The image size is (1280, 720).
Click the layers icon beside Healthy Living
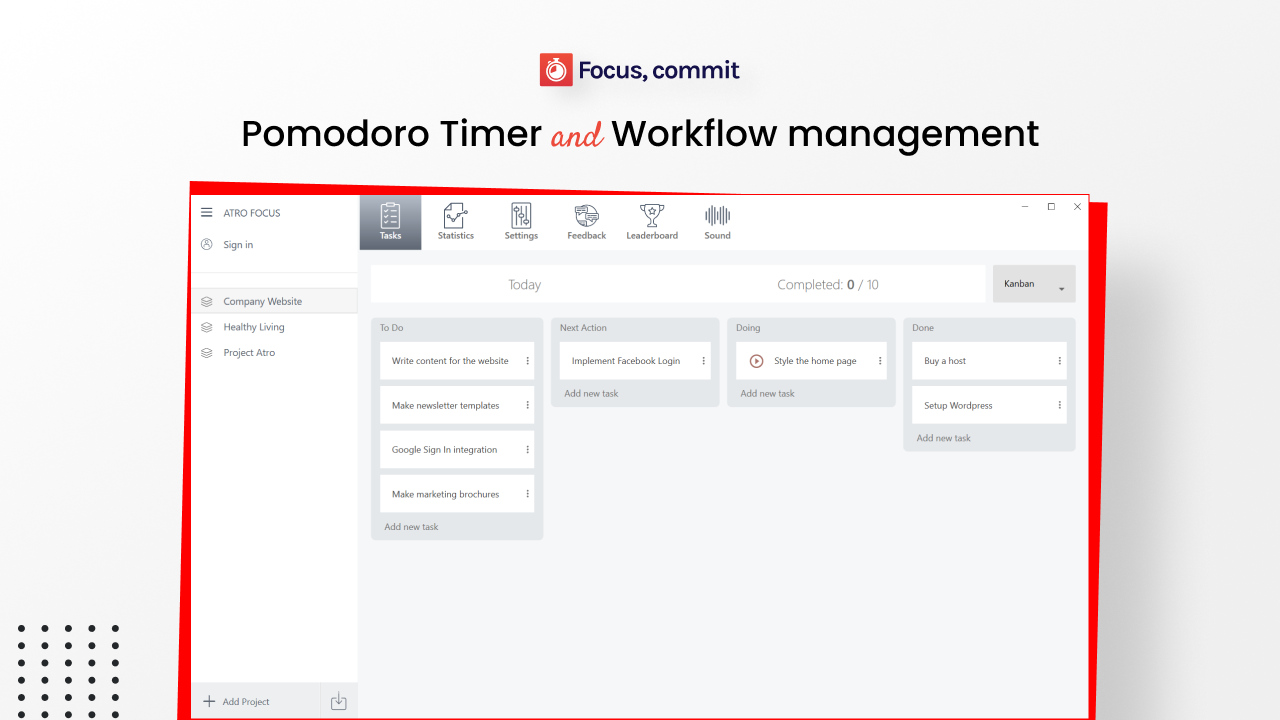[x=207, y=327]
